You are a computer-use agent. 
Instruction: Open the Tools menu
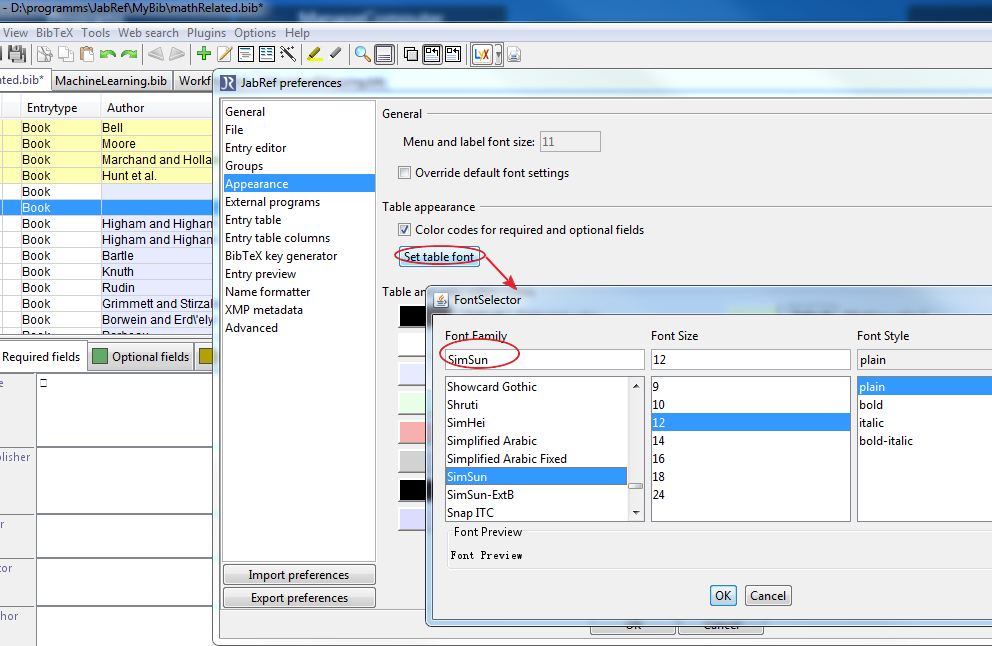pos(96,33)
